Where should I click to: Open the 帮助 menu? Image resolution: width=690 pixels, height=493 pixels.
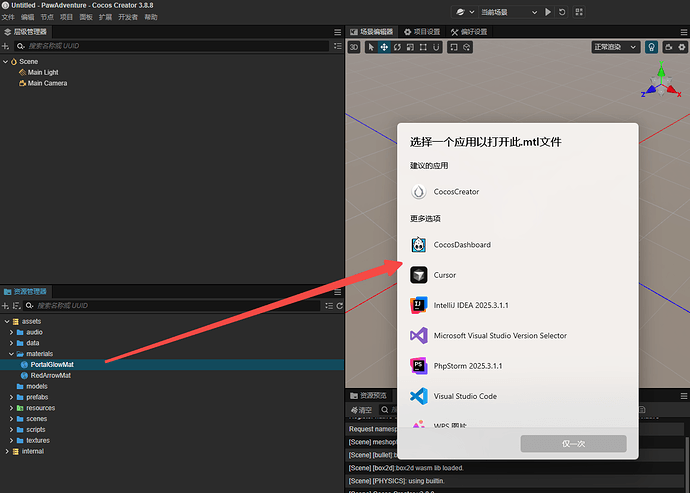(x=150, y=17)
